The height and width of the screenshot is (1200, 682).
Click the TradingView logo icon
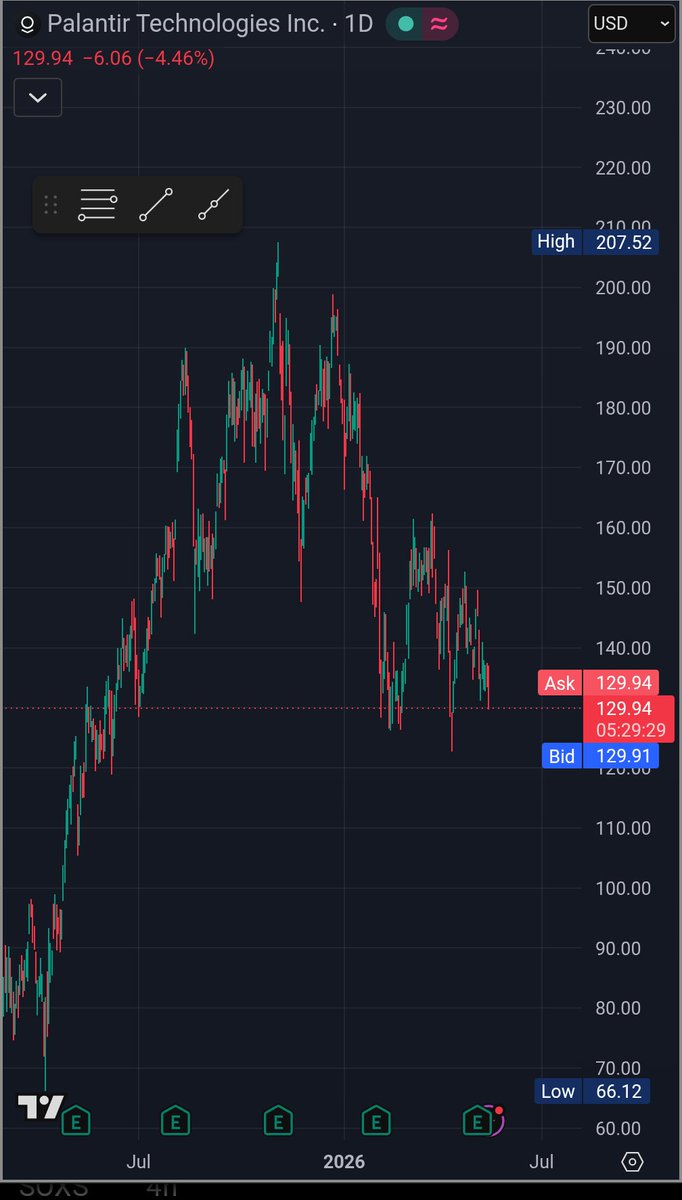click(41, 1108)
